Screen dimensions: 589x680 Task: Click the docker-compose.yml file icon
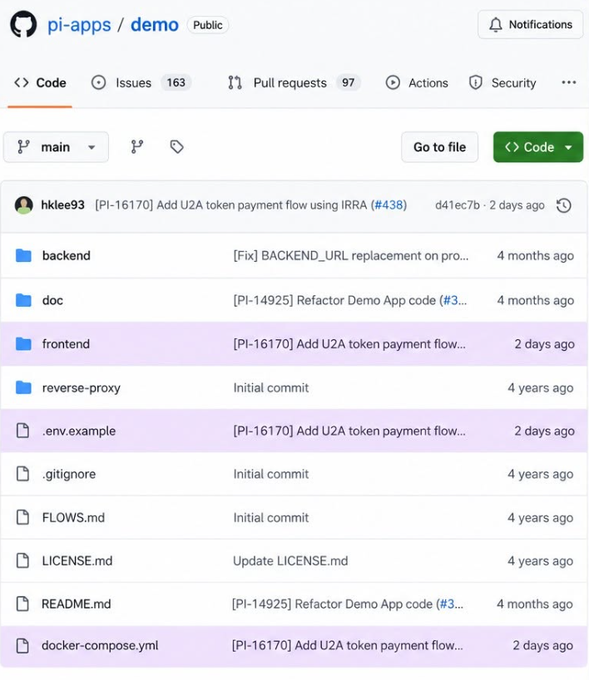pyautogui.click(x=23, y=645)
